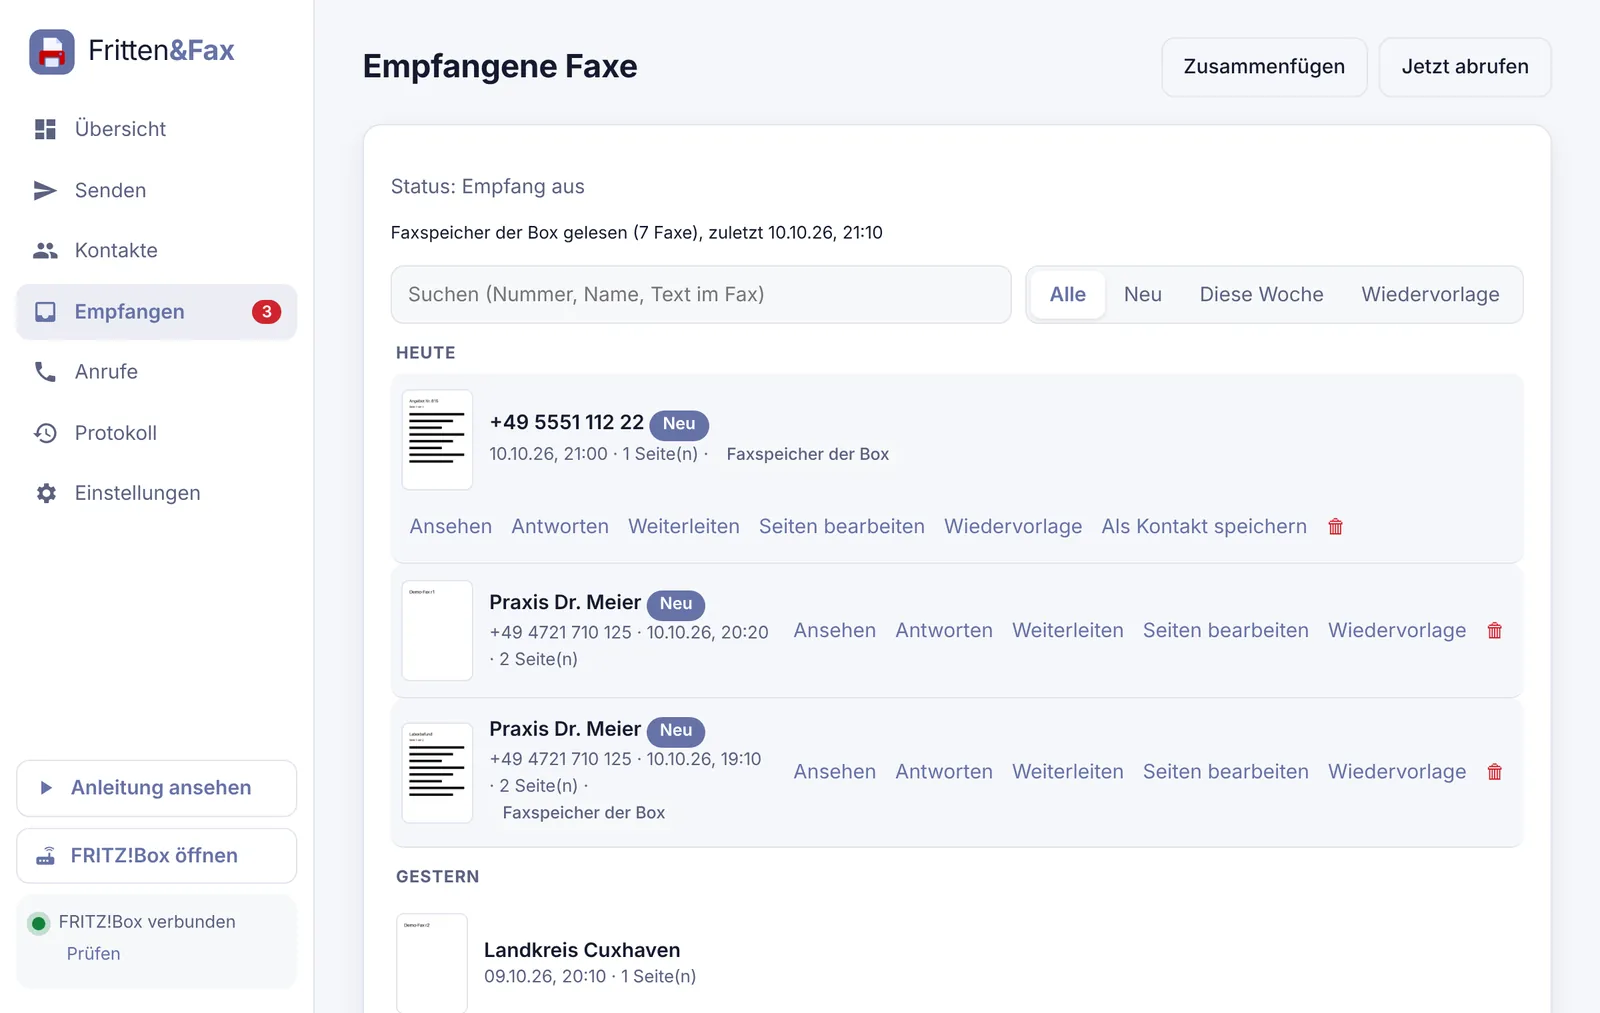The width and height of the screenshot is (1600, 1013).
Task: Show the Wiedervorlage filter tab
Action: 1430,295
